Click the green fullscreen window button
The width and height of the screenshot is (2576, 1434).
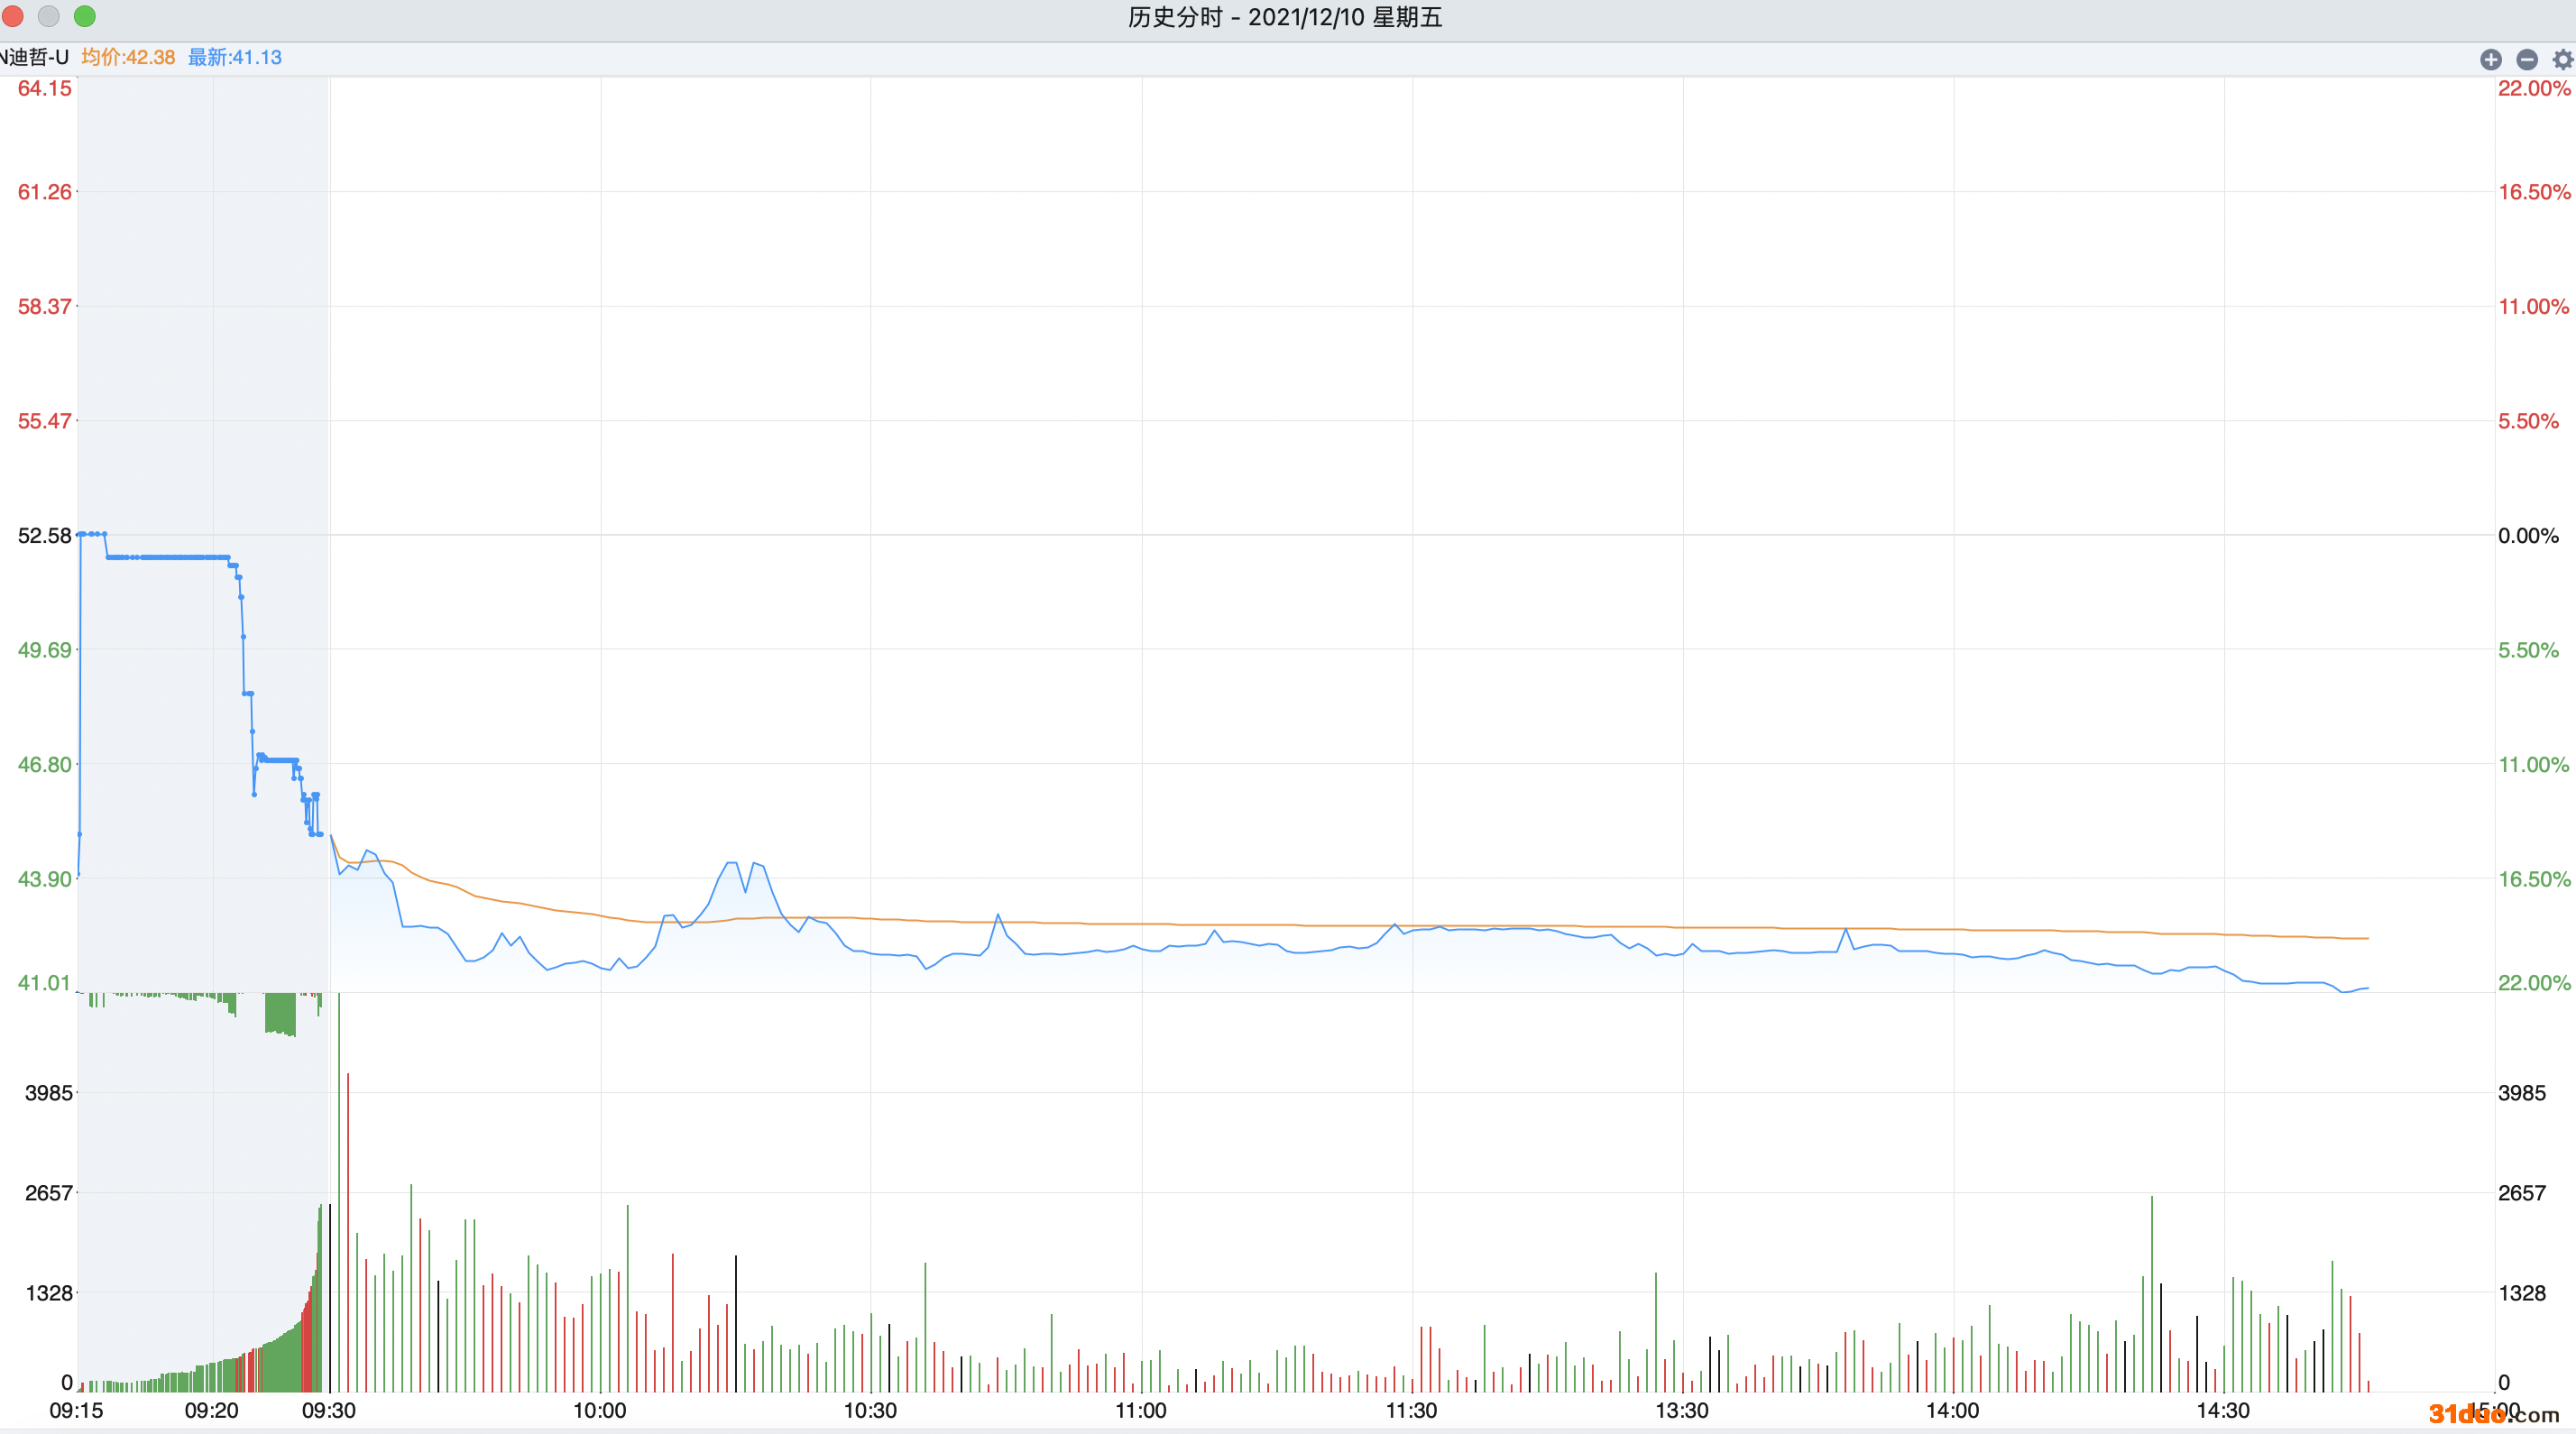(x=85, y=16)
